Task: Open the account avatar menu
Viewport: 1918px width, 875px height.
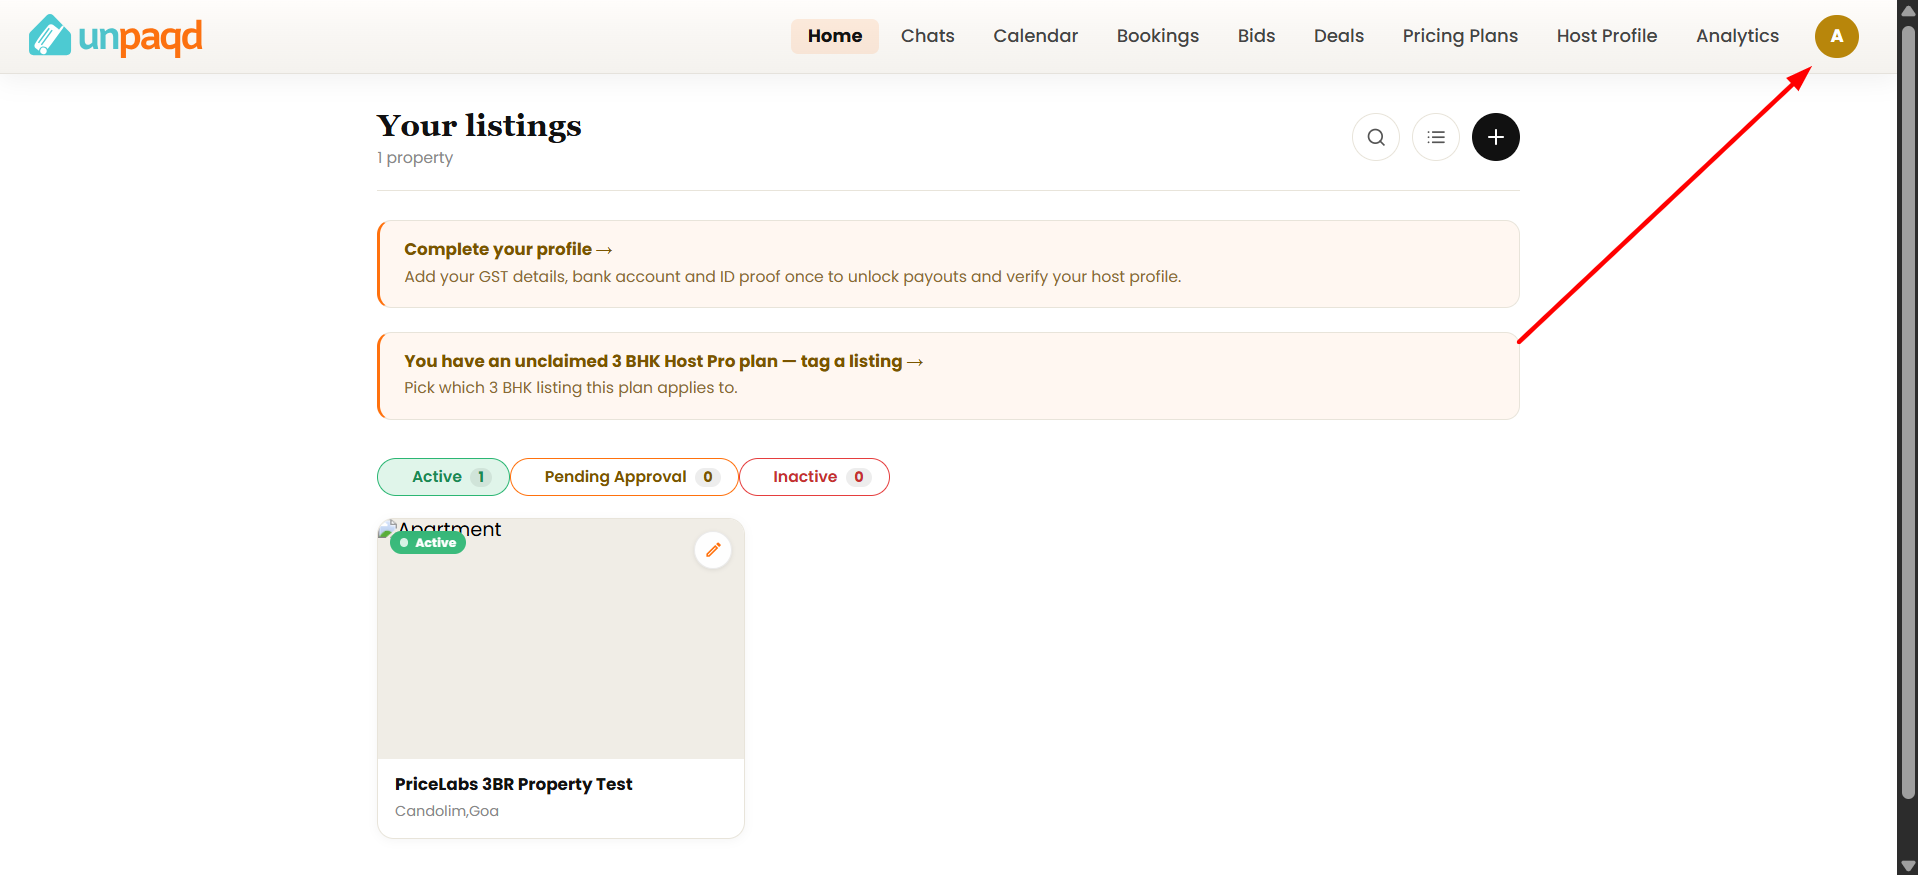Action: pos(1837,36)
